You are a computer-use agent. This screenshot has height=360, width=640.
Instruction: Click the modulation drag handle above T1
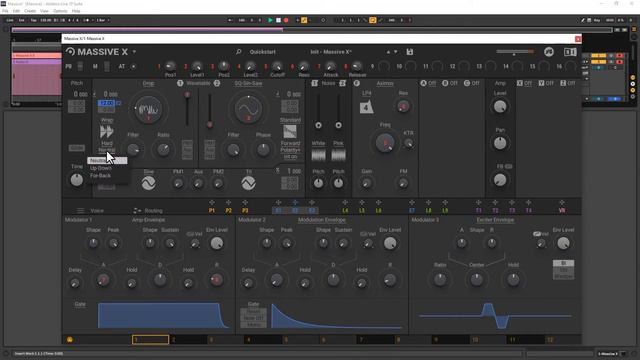coord(478,202)
